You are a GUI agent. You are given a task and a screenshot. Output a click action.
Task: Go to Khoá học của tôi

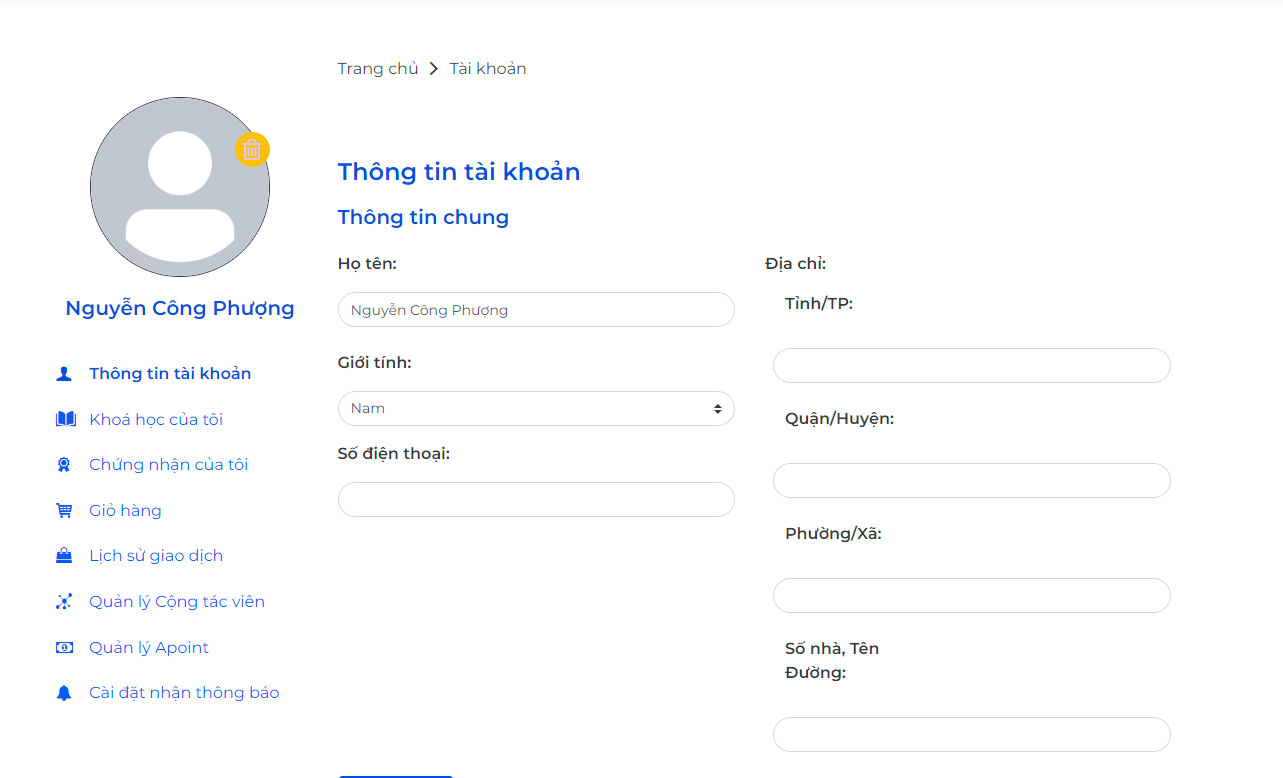pyautogui.click(x=156, y=419)
